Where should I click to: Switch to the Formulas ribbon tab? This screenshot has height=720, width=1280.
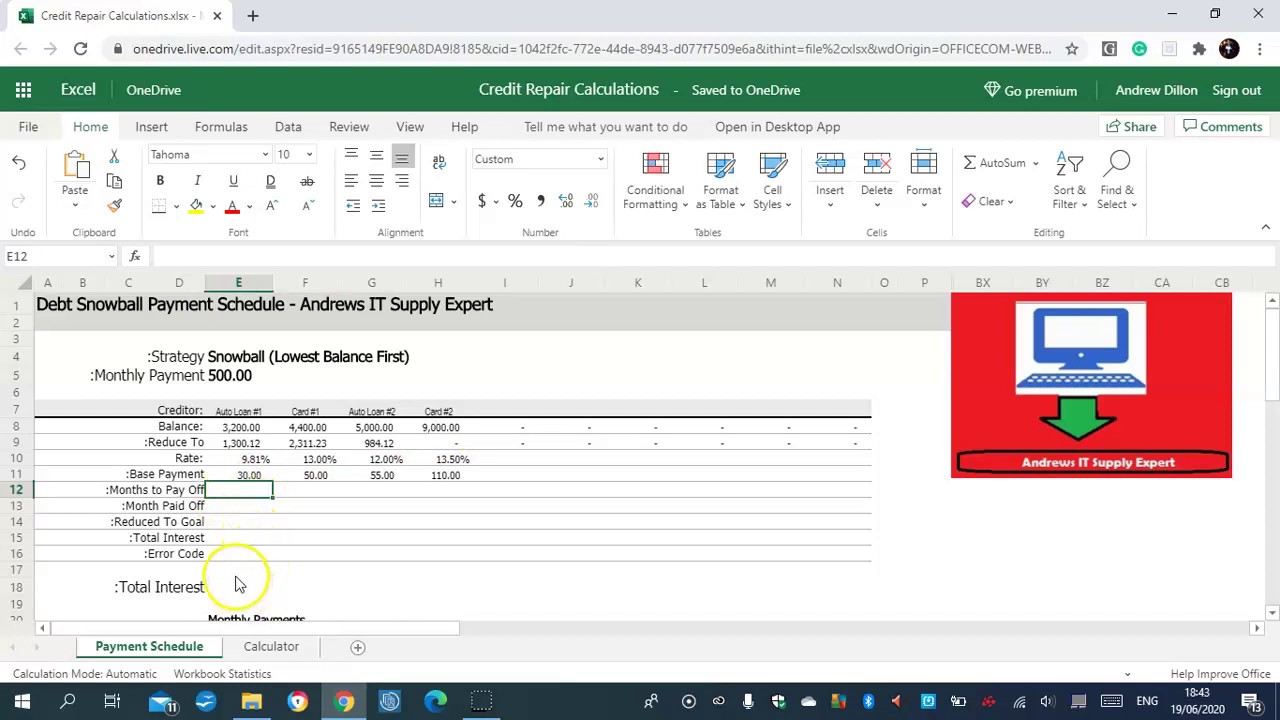tap(221, 127)
